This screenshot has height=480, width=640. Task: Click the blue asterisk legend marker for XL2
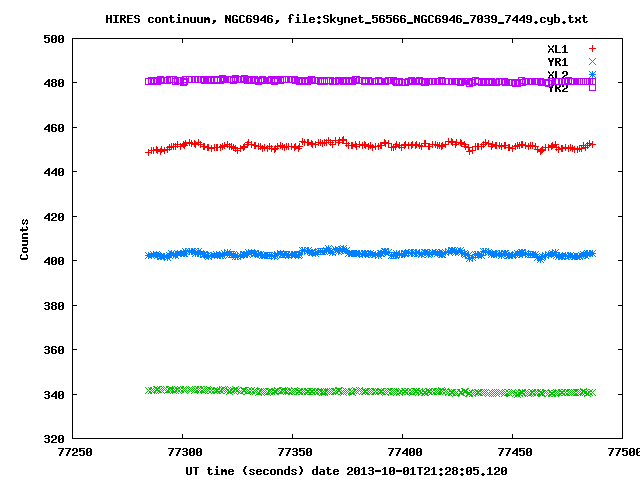pyautogui.click(x=592, y=74)
